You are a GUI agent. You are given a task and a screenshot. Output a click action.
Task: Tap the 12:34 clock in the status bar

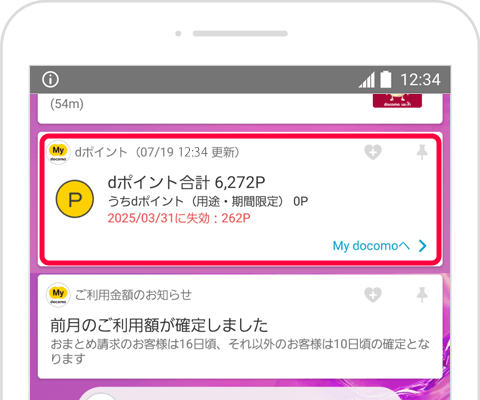(420, 80)
